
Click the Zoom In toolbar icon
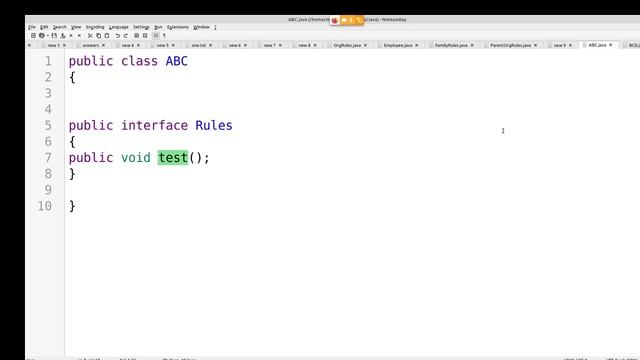click(137, 36)
